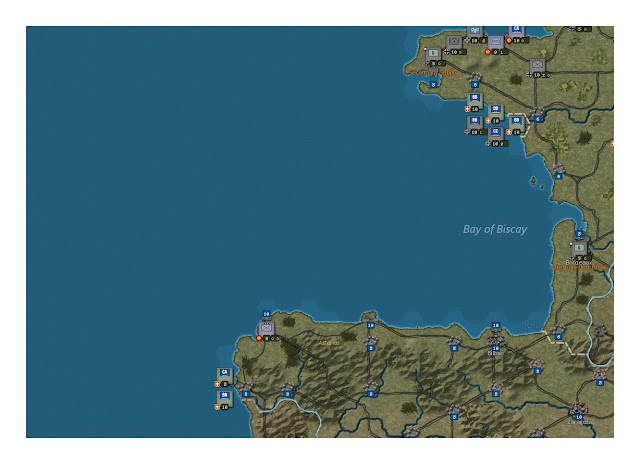This screenshot has height=464, width=640.
Task: Click the port marker just north of Bordeaux
Action: pos(579,234)
